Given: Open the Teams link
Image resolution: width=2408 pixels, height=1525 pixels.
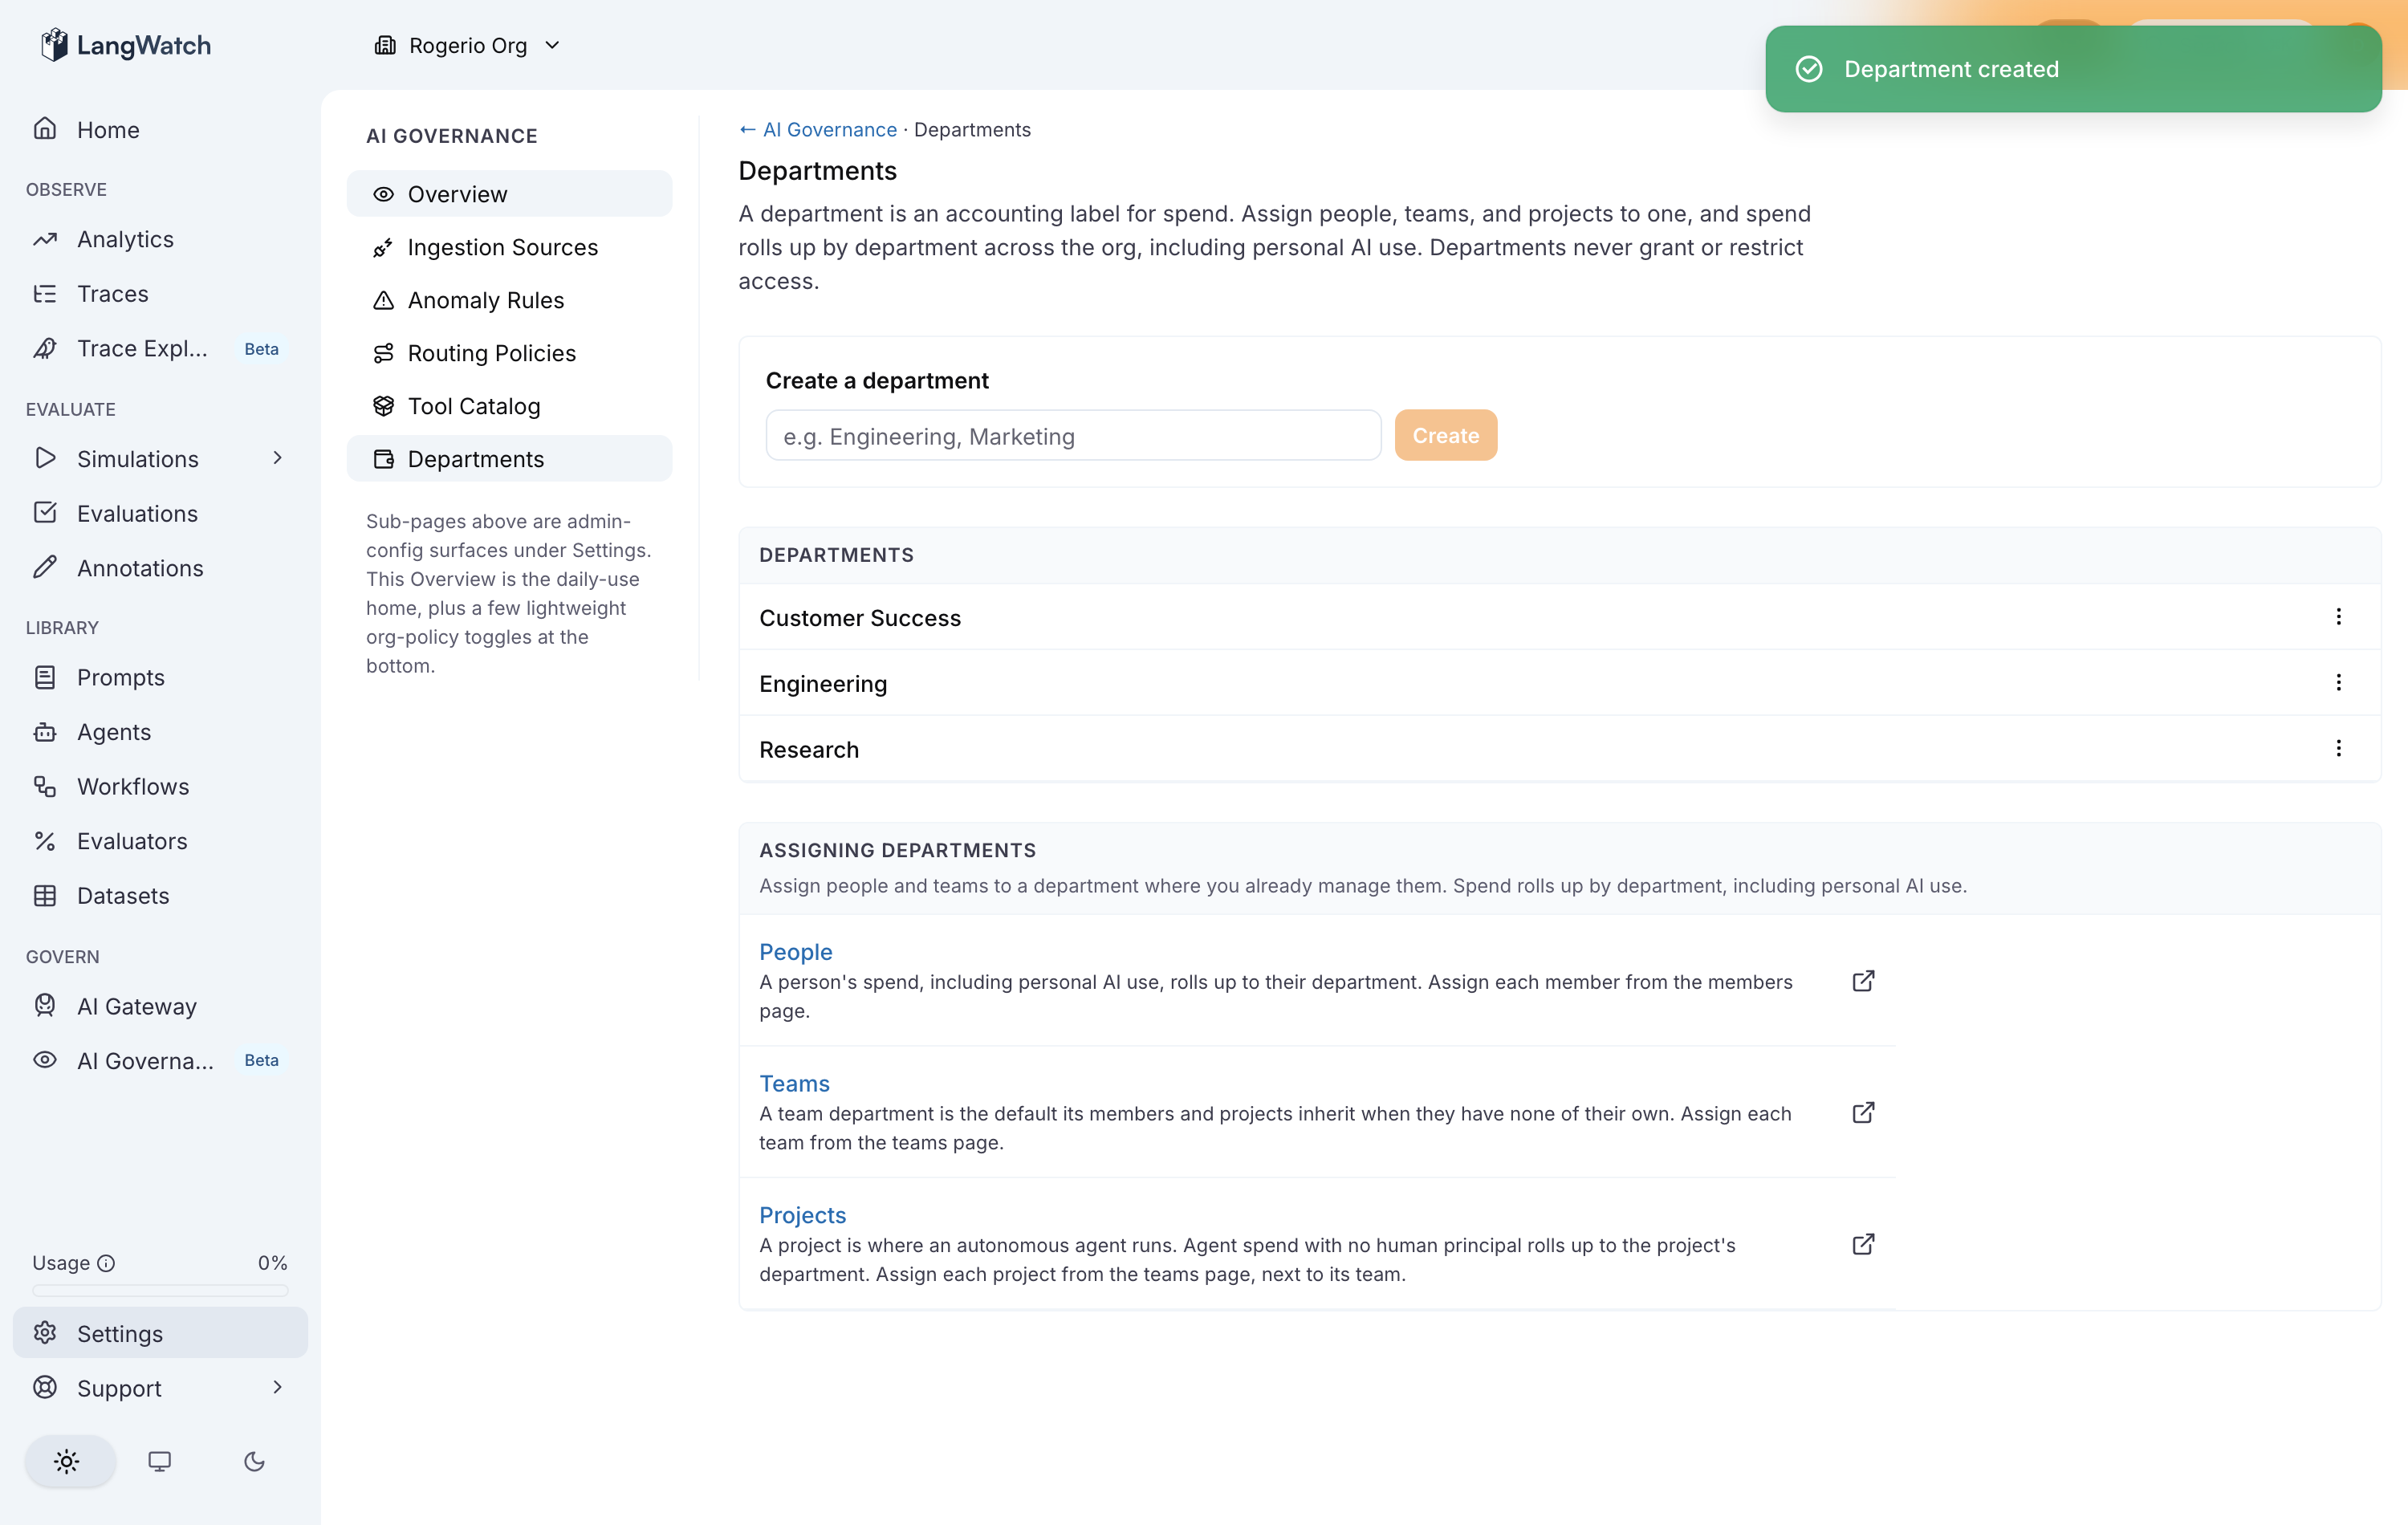Looking at the screenshot, I should 794,1083.
